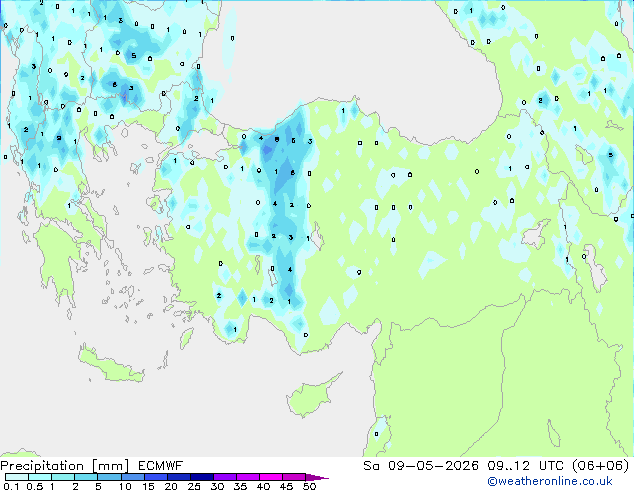Click the 0.5–1 mm legend swatch
The height and width of the screenshot is (490, 634).
point(40,477)
